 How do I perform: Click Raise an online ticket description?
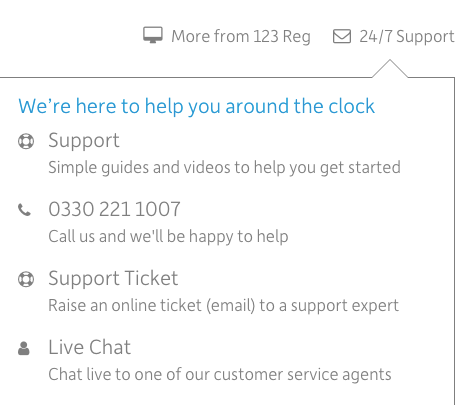coord(224,306)
